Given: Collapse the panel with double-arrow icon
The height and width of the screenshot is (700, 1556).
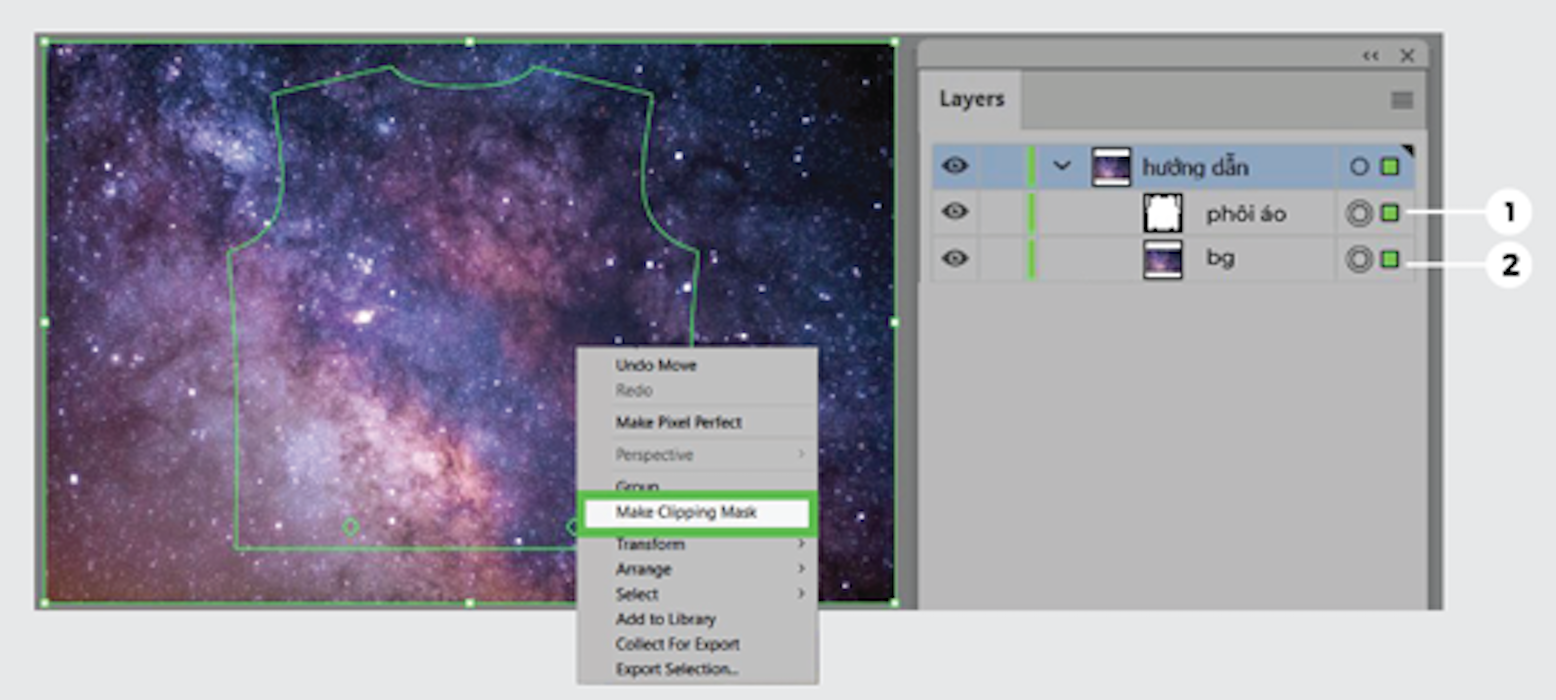Looking at the screenshot, I should [x=1370, y=56].
